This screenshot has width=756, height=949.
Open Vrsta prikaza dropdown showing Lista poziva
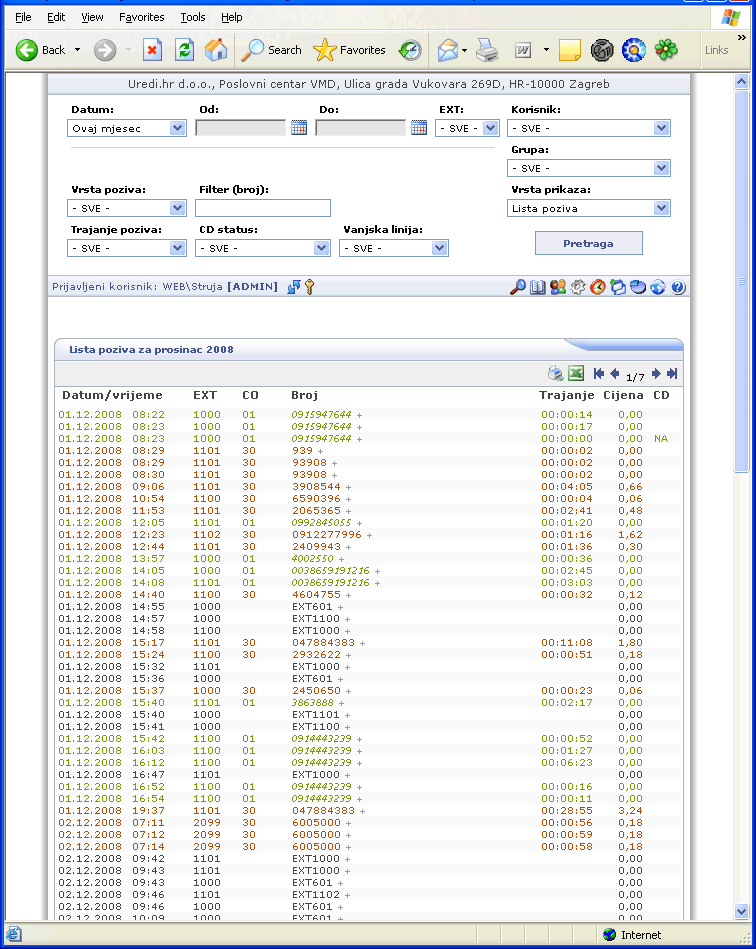(x=588, y=208)
